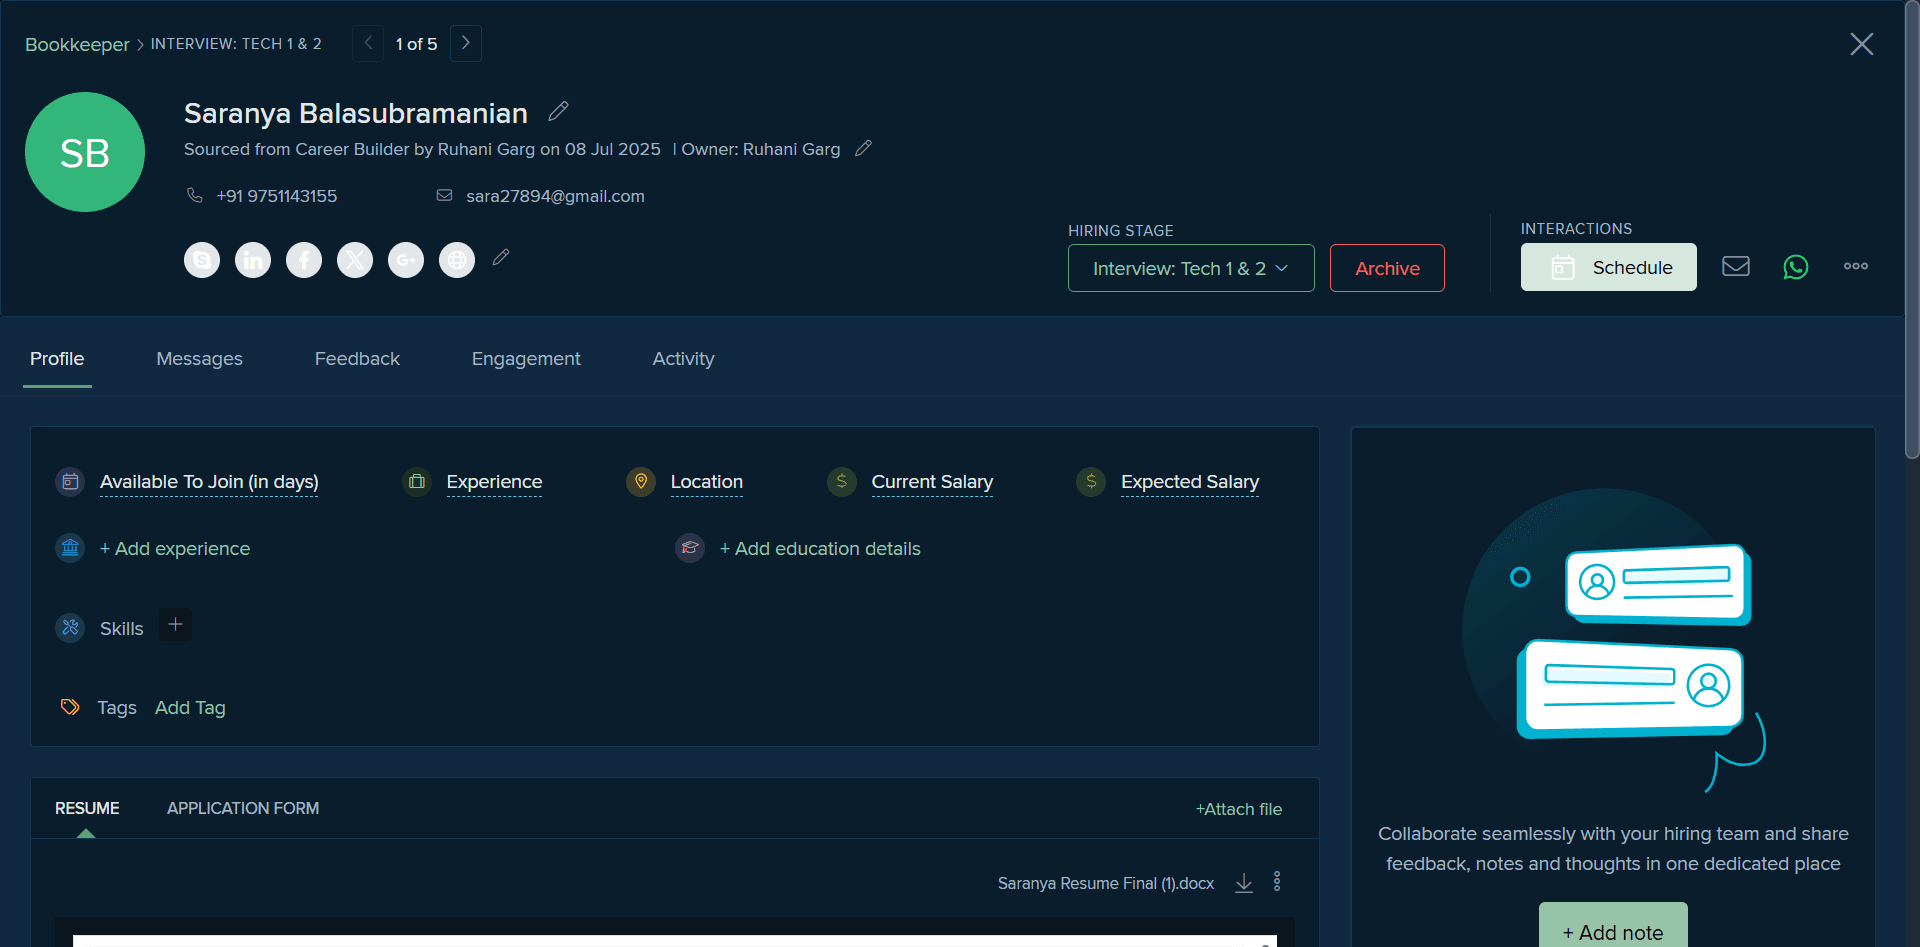This screenshot has width=1920, height=947.
Task: Switch to the Feedback tab
Action: pos(357,359)
